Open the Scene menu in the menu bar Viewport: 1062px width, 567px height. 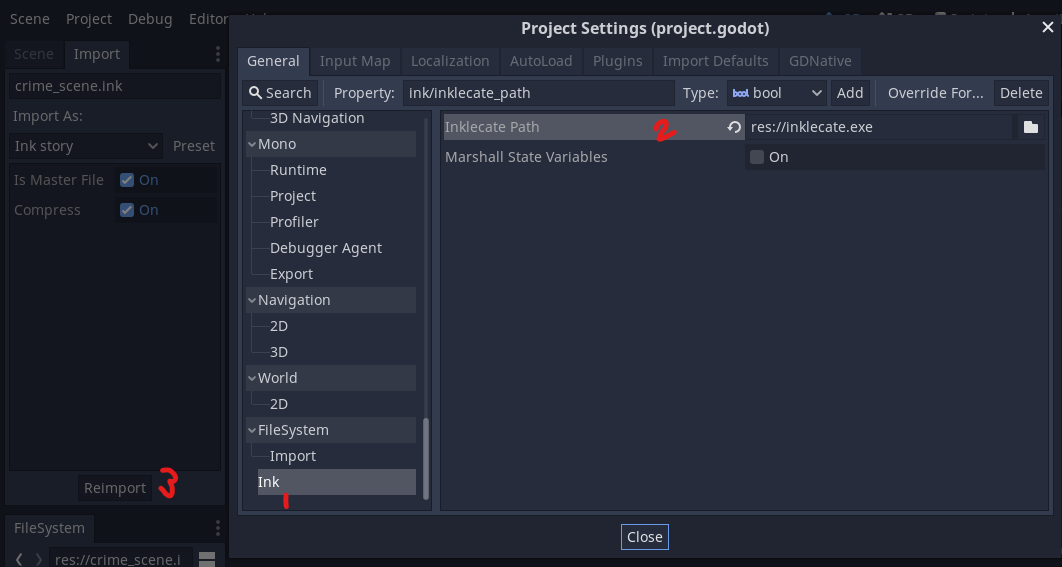click(x=30, y=19)
